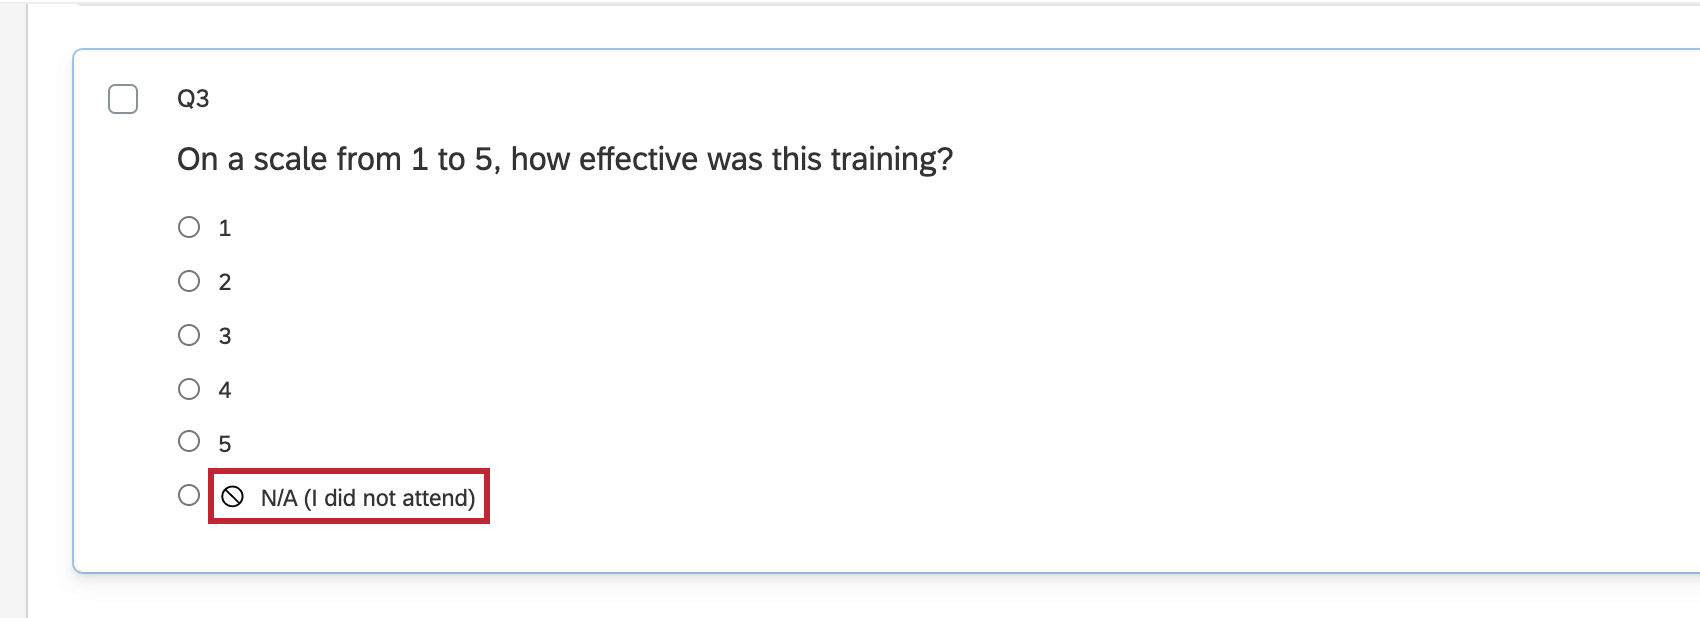
Task: Click the gray area below Q3 card
Action: (x=800, y=598)
